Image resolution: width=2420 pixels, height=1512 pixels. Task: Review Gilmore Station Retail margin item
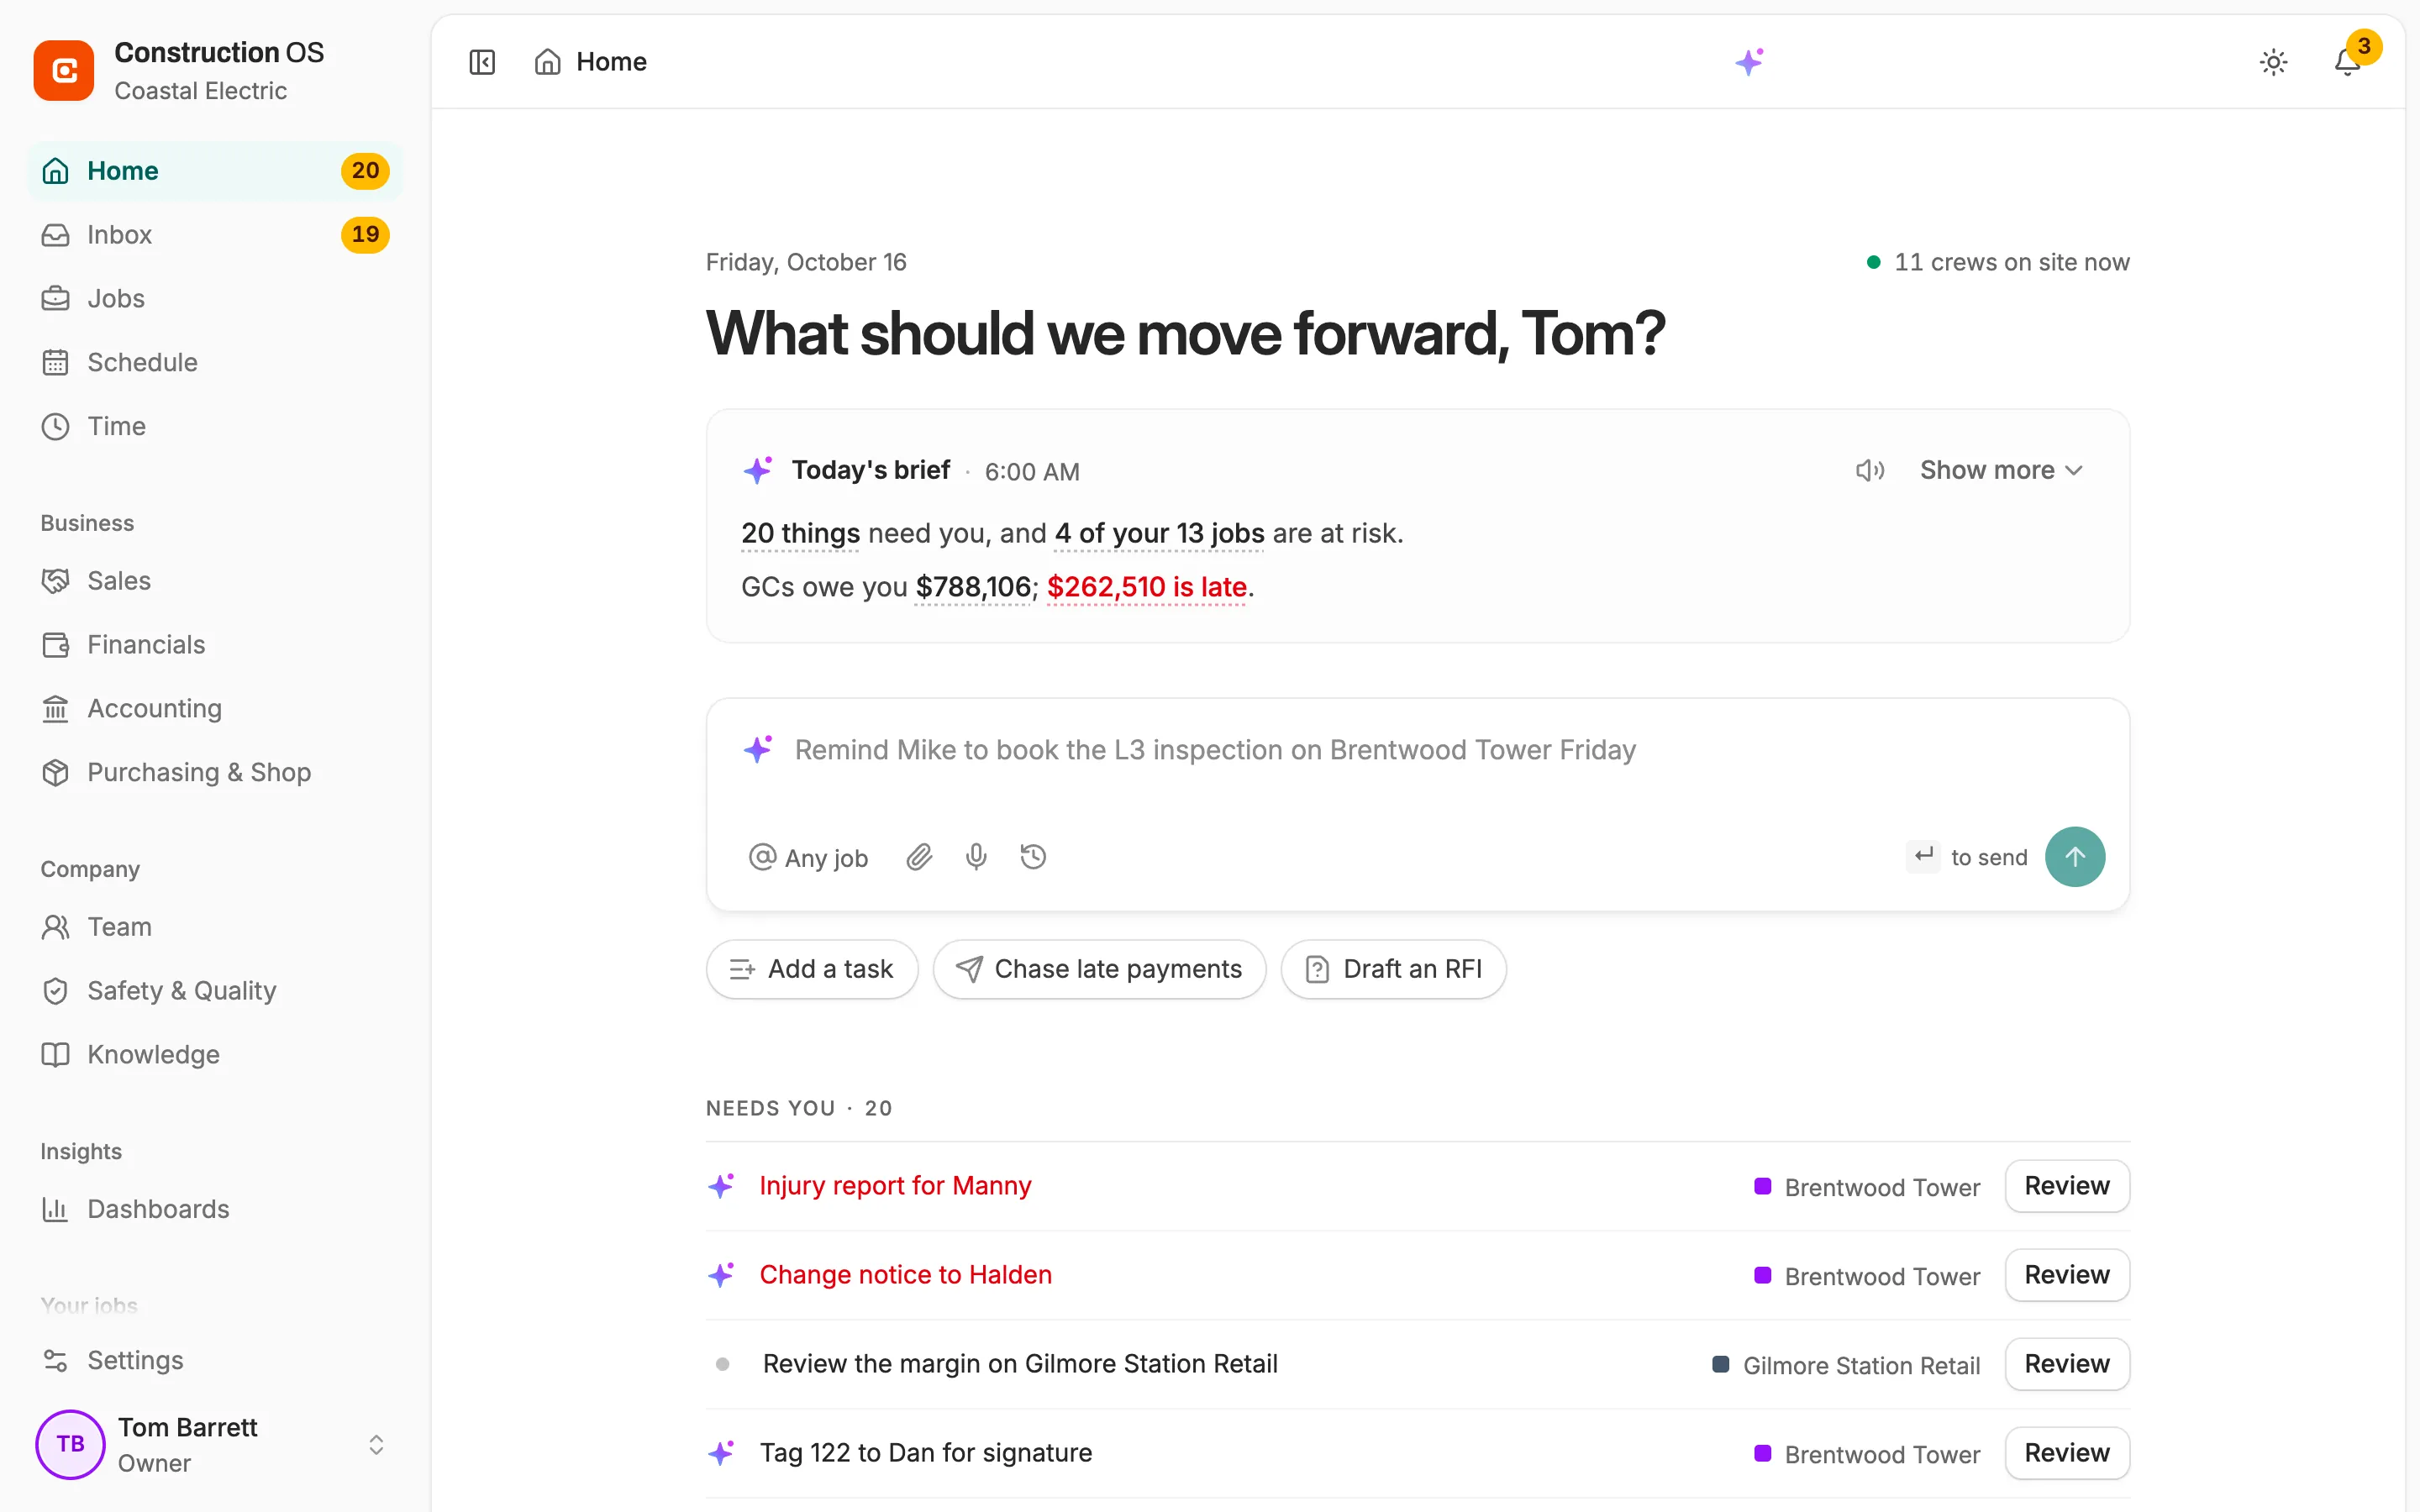point(2067,1364)
